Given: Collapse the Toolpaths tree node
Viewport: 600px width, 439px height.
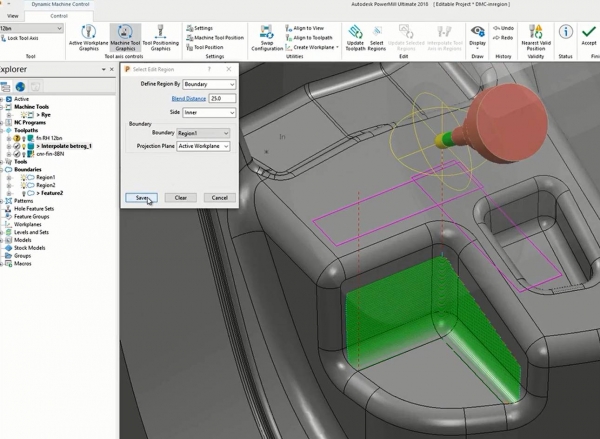Looking at the screenshot, I should coord(2,131).
